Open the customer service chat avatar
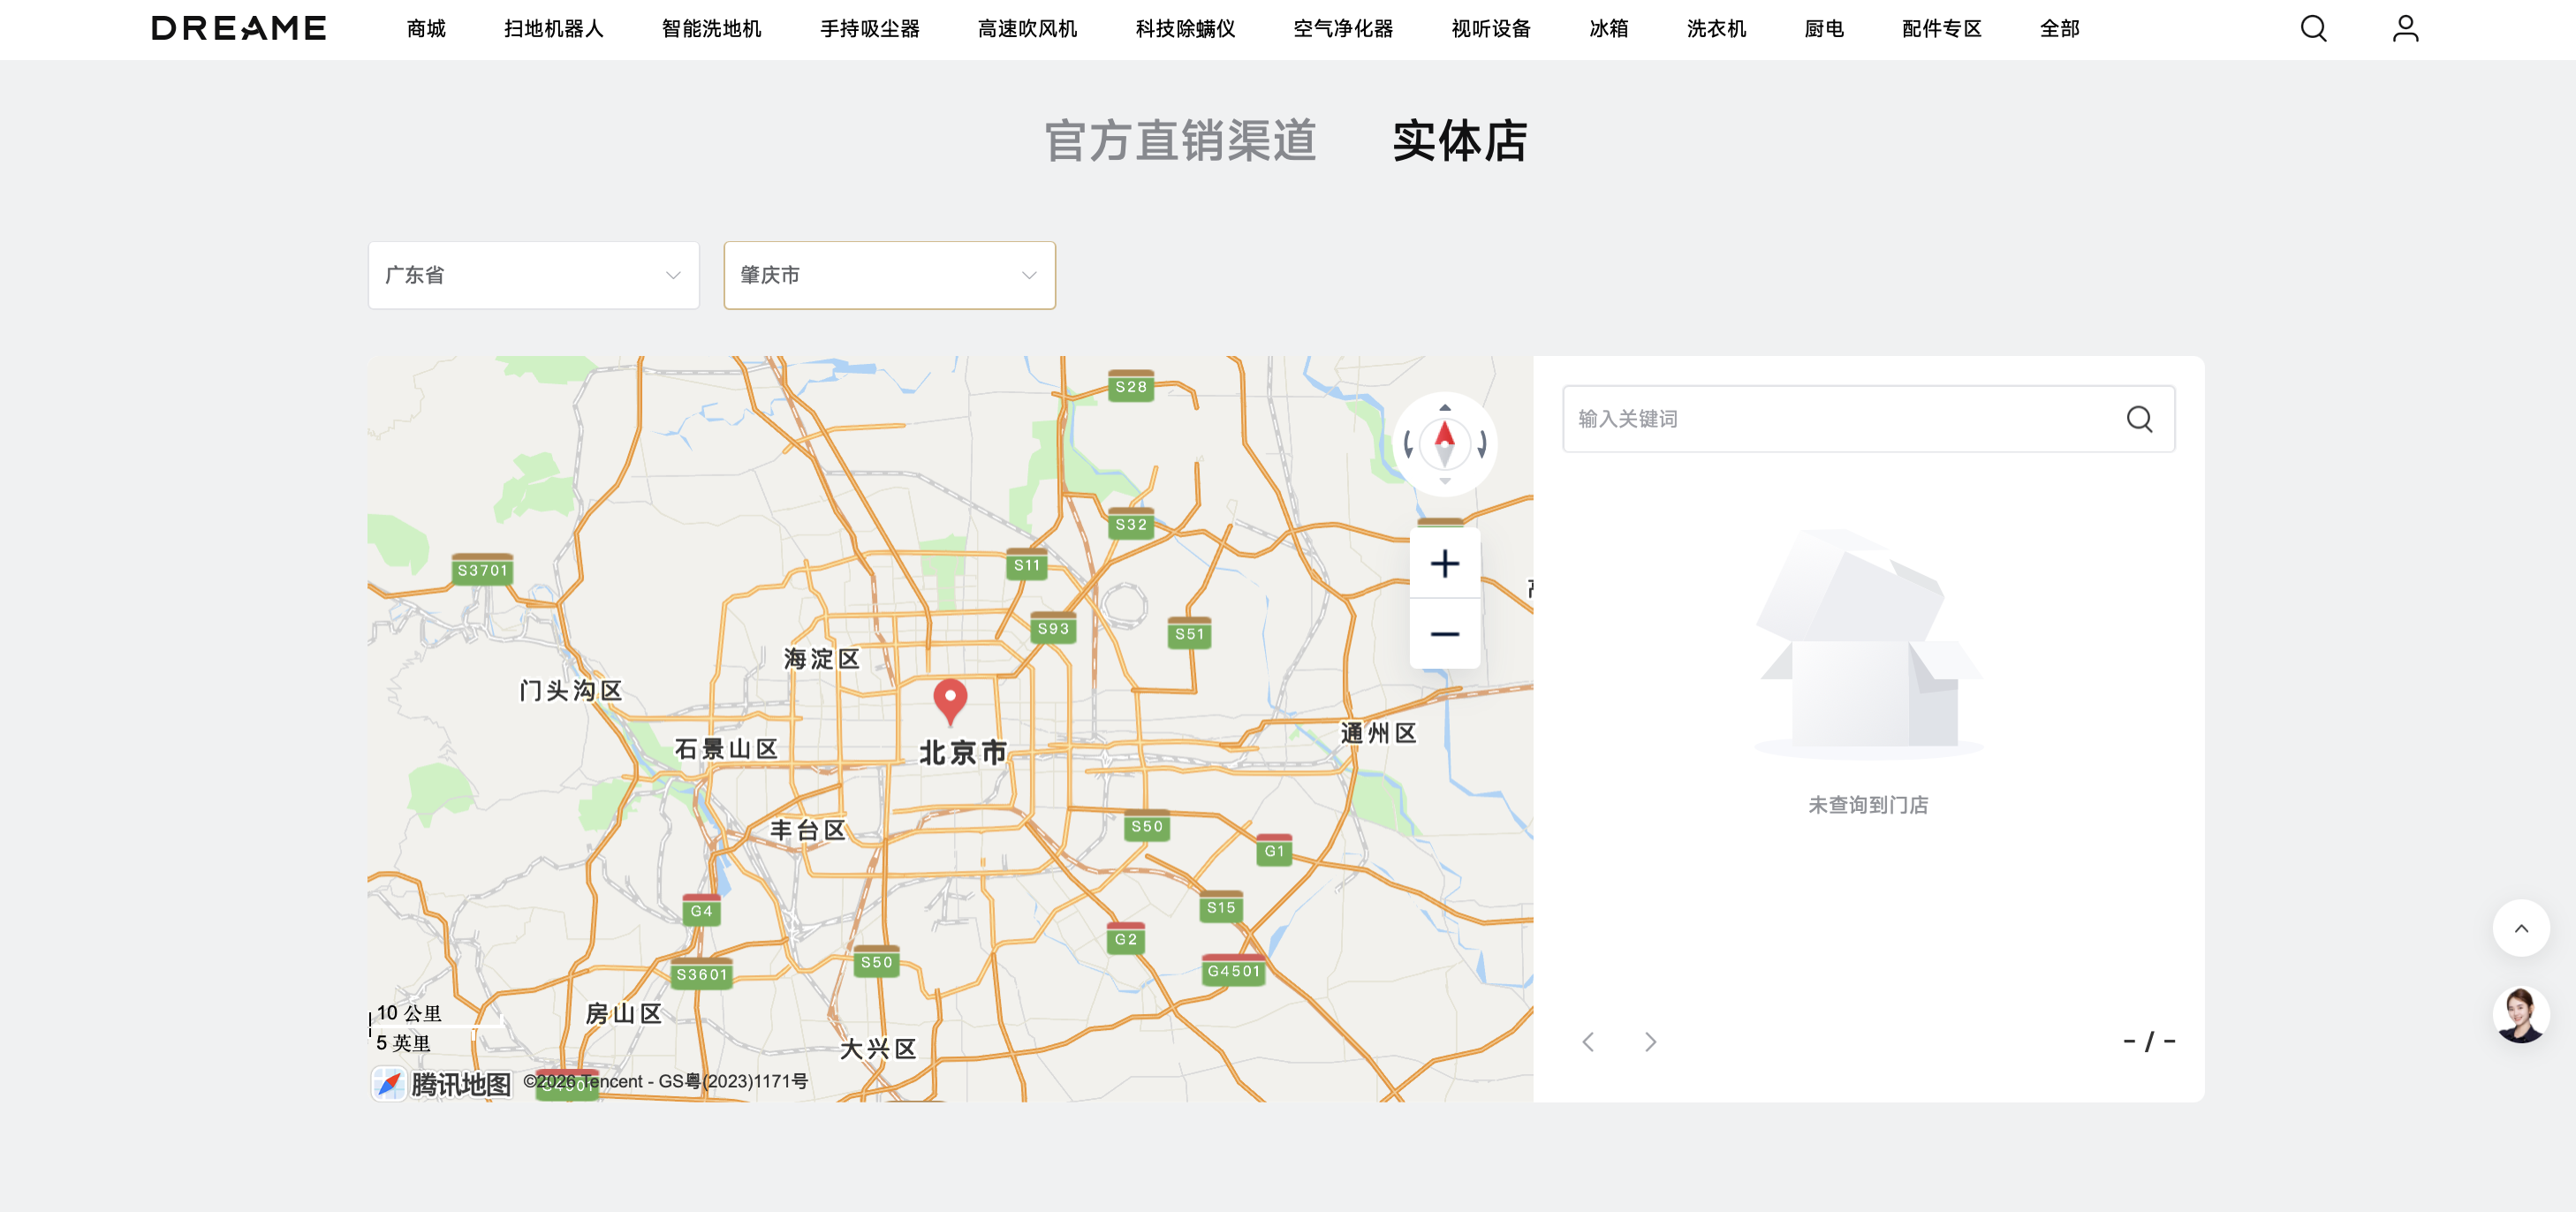This screenshot has width=2576, height=1212. pos(2522,1014)
